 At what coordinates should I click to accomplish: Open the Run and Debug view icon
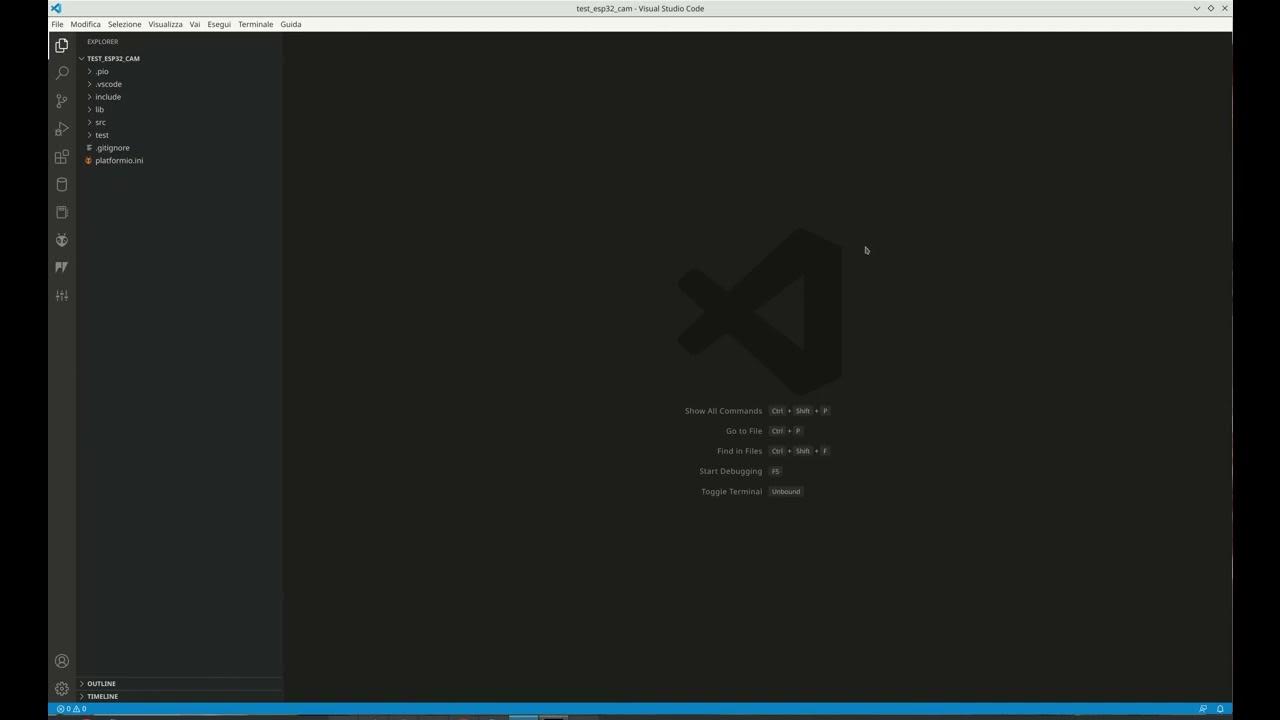pos(61,129)
